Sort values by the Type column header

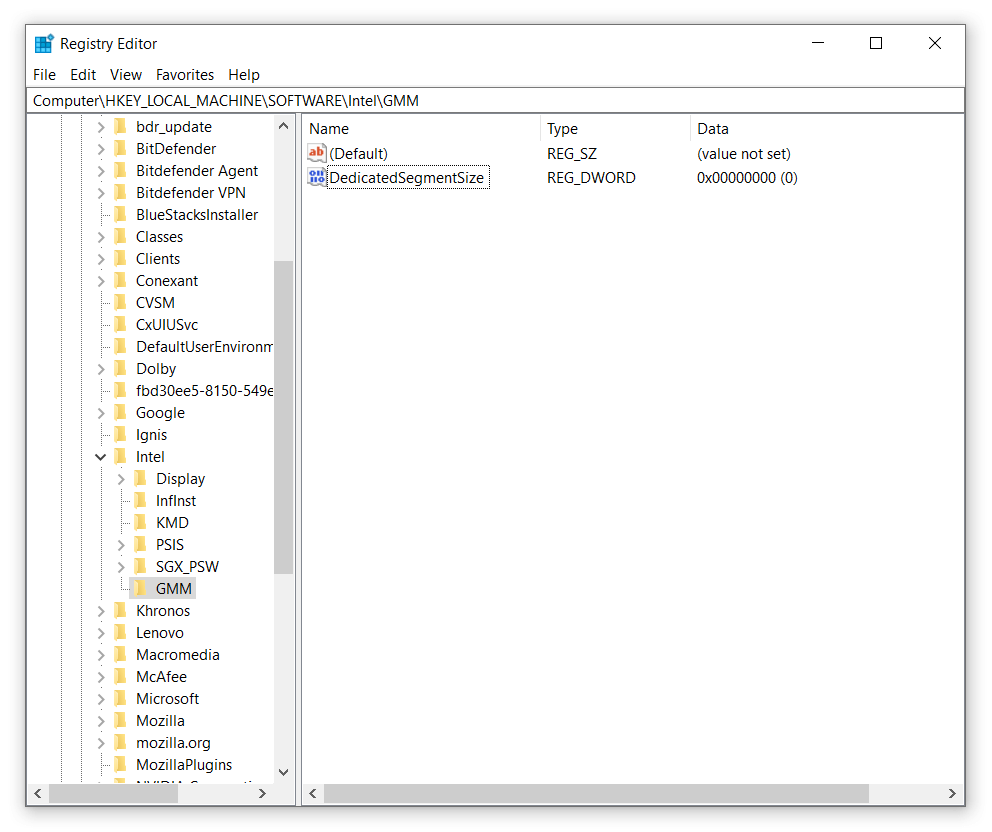[561, 128]
